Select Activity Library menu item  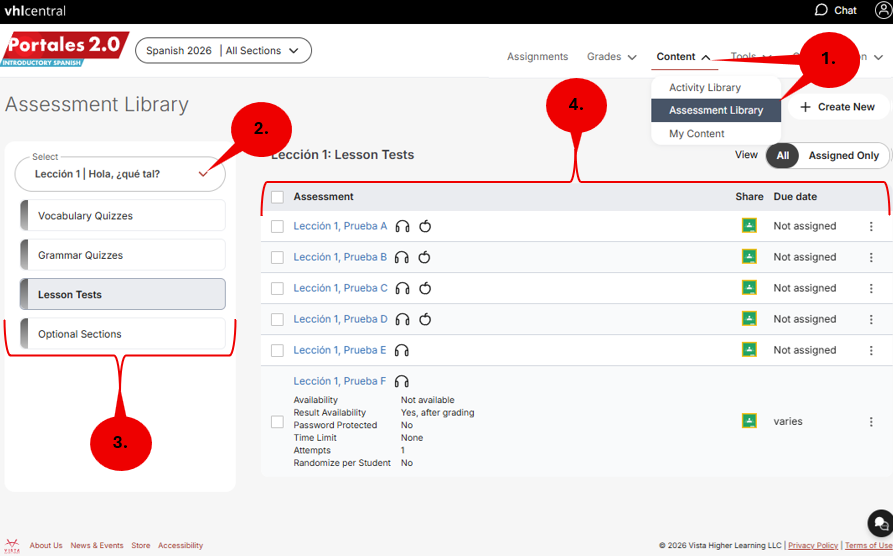716,87
